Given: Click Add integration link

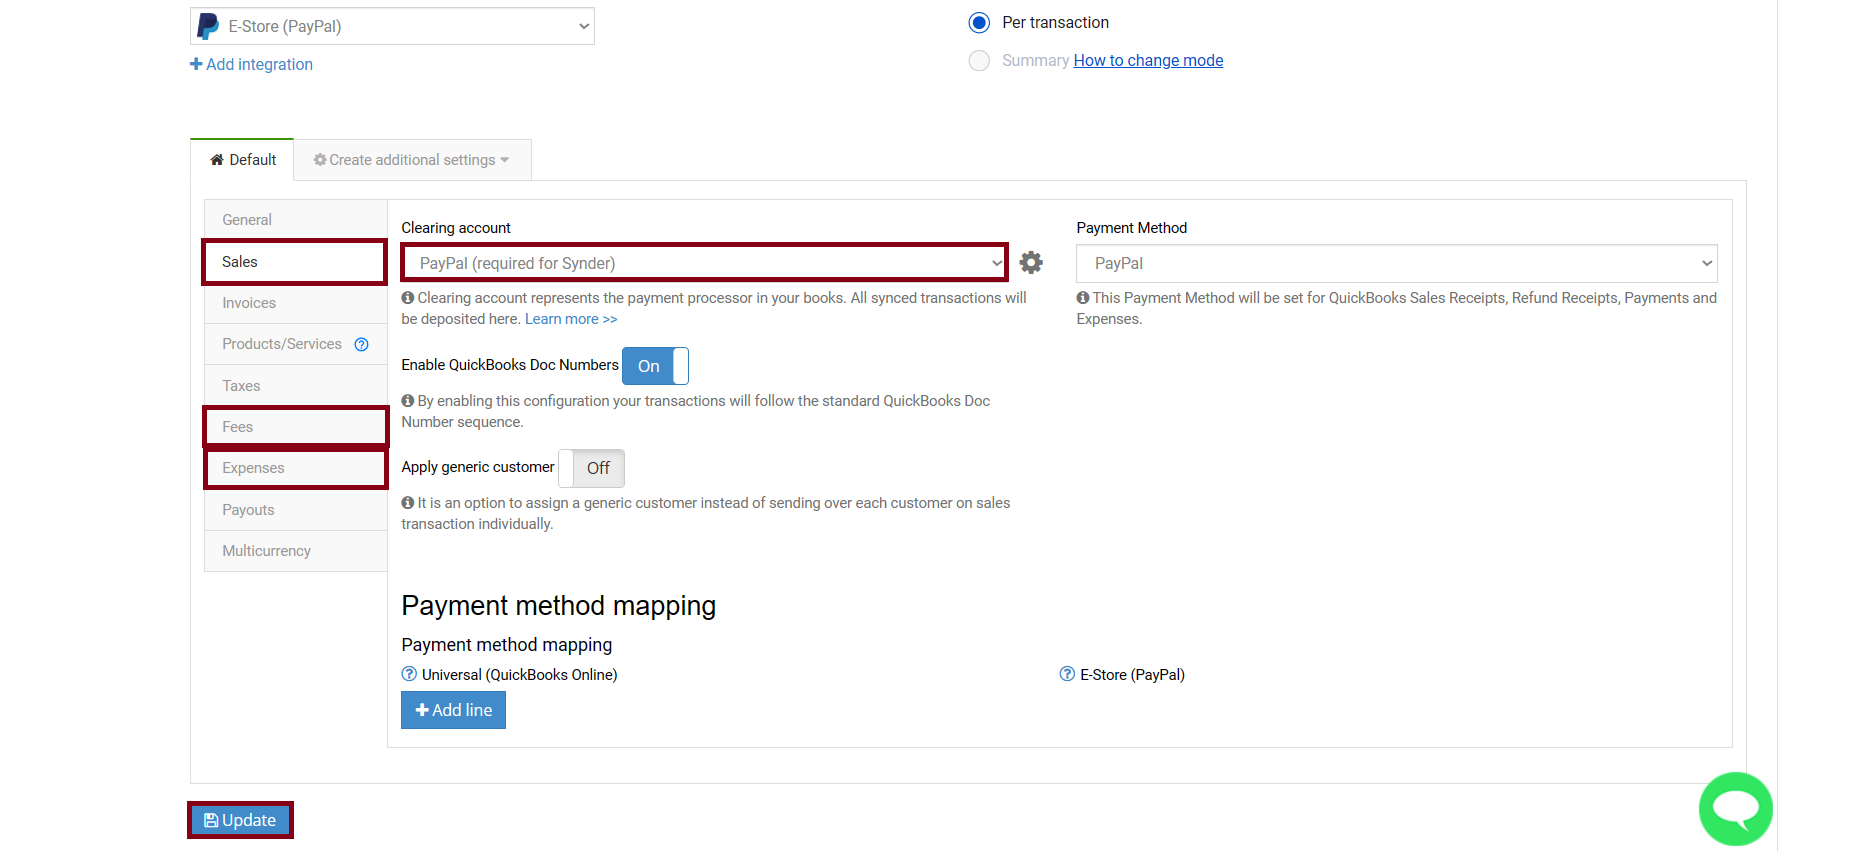Looking at the screenshot, I should click(251, 64).
